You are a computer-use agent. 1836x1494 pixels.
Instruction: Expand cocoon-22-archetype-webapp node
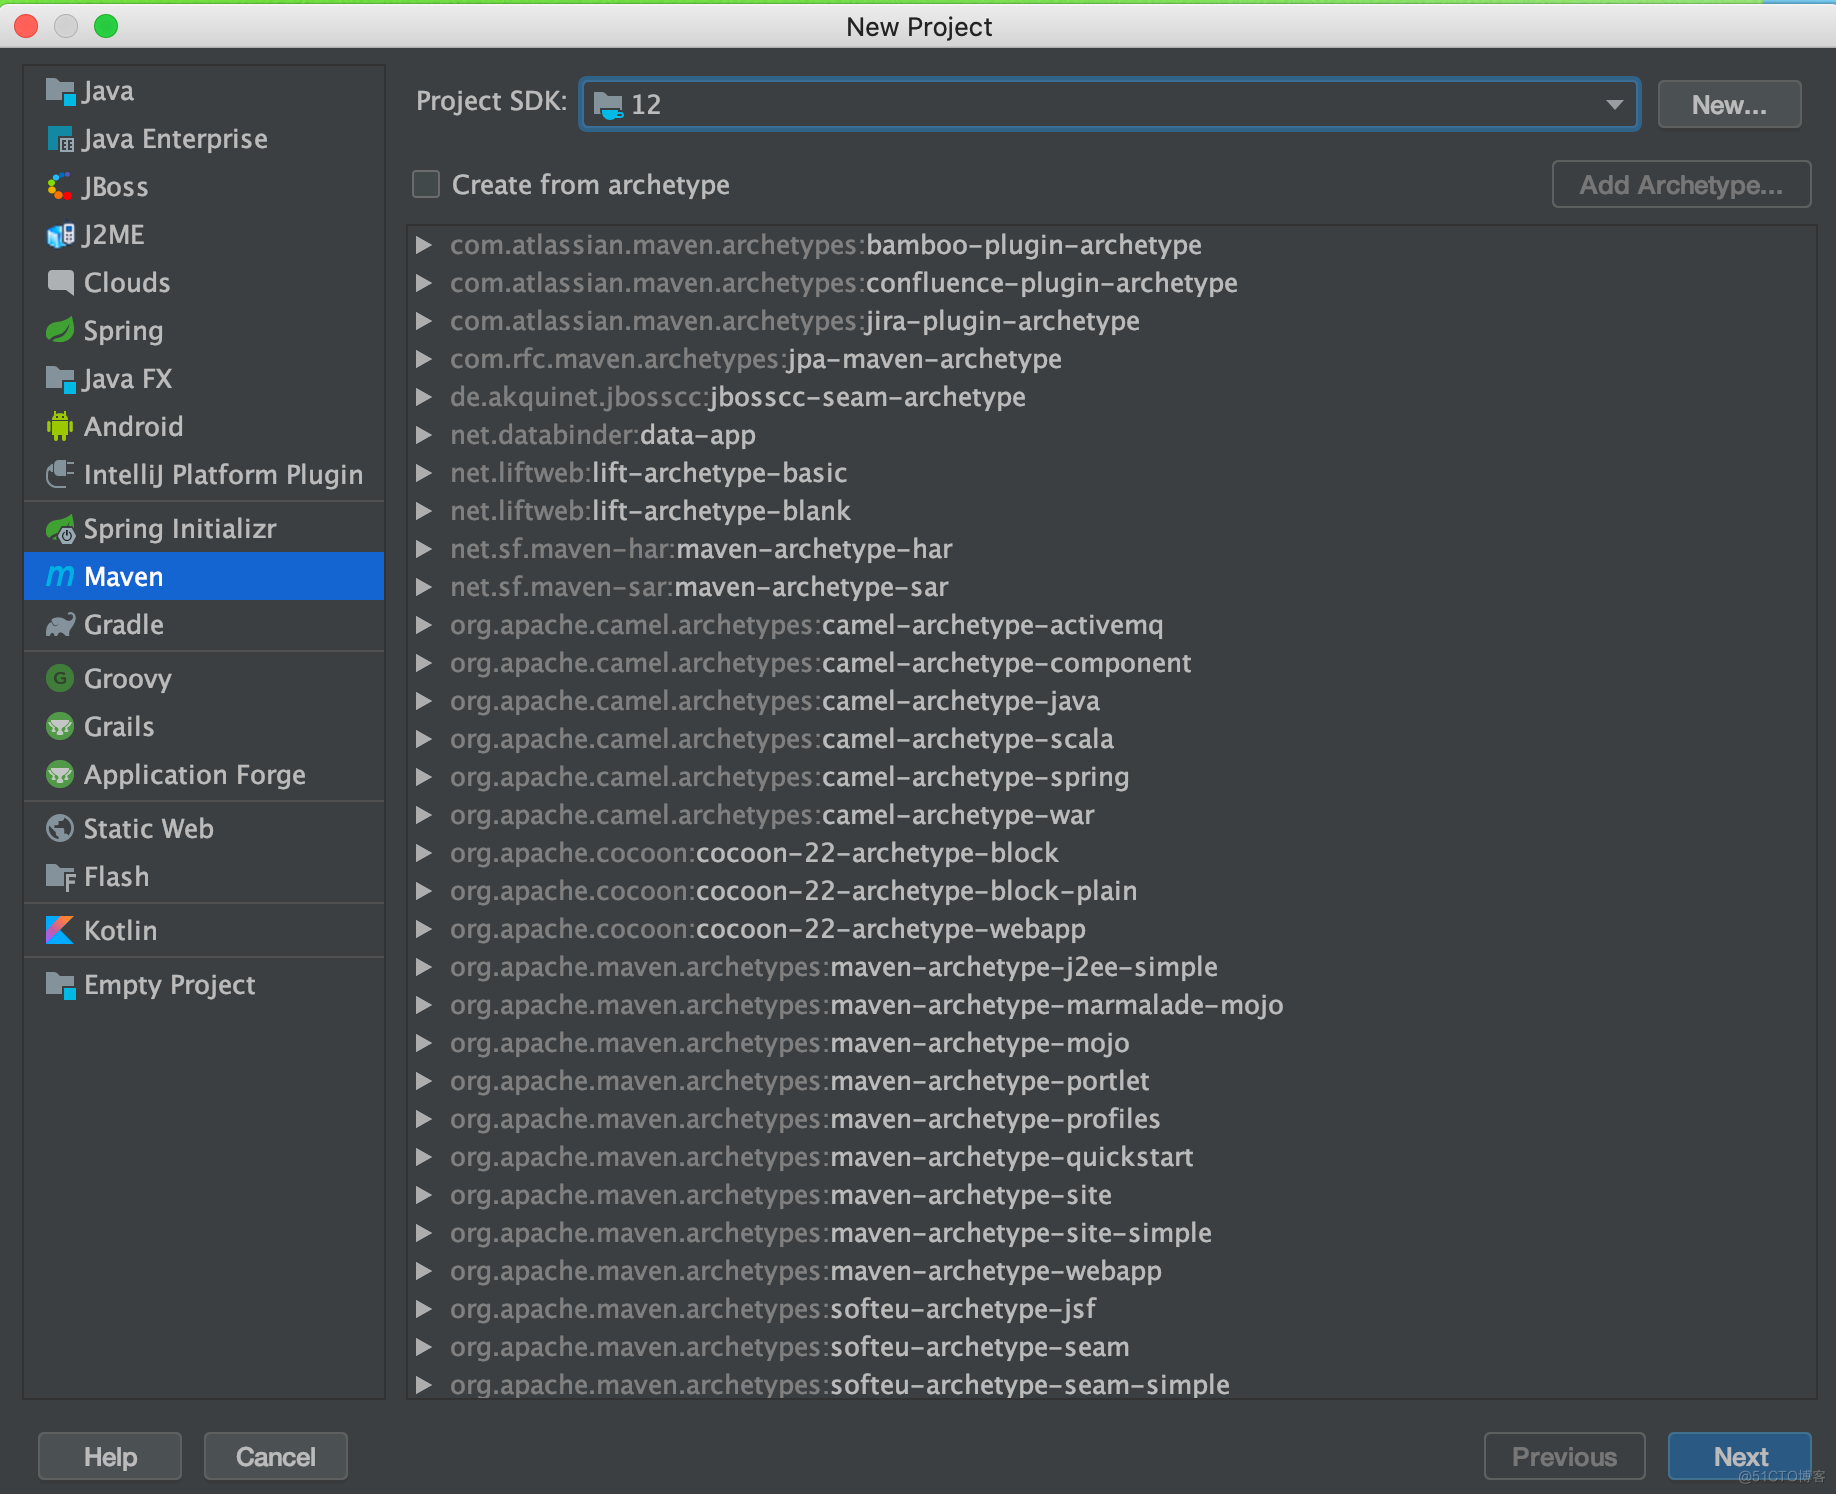(x=424, y=929)
